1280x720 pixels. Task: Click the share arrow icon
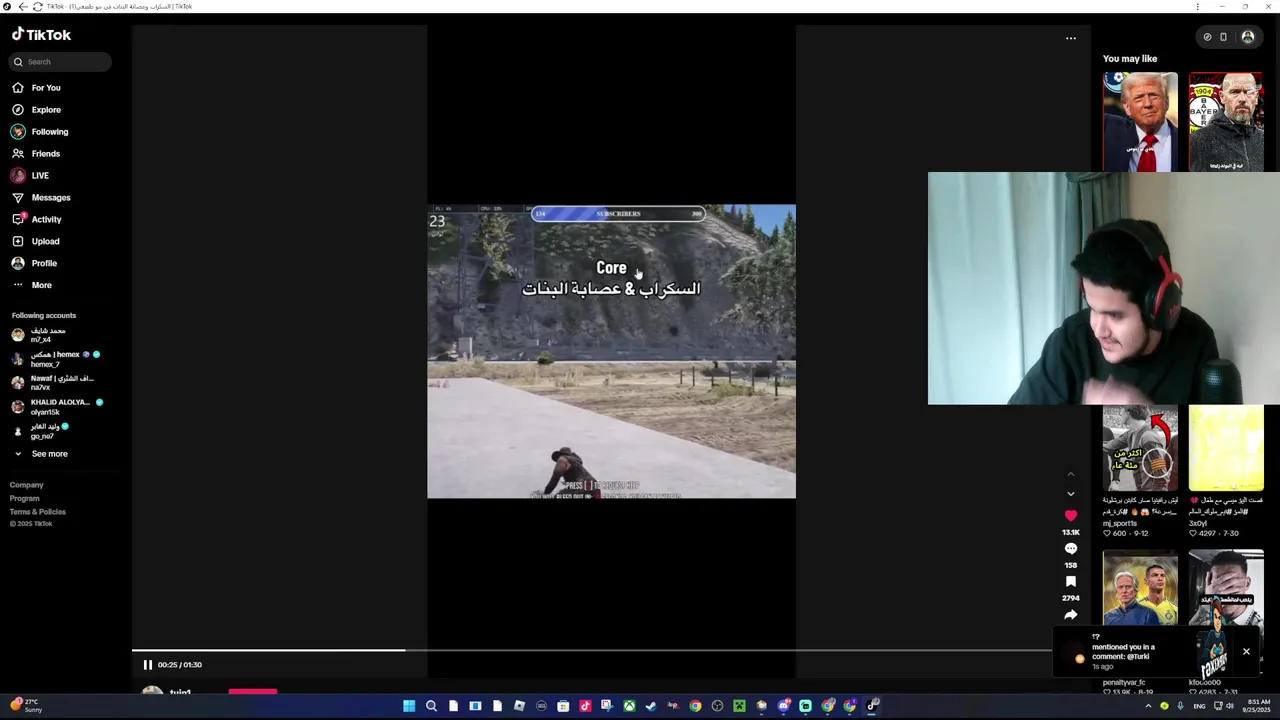tap(1071, 614)
